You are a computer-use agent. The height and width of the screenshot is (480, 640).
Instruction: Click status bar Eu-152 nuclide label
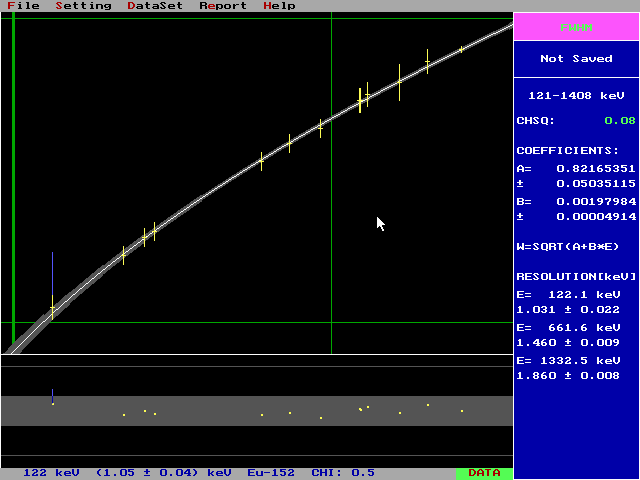tap(271, 473)
